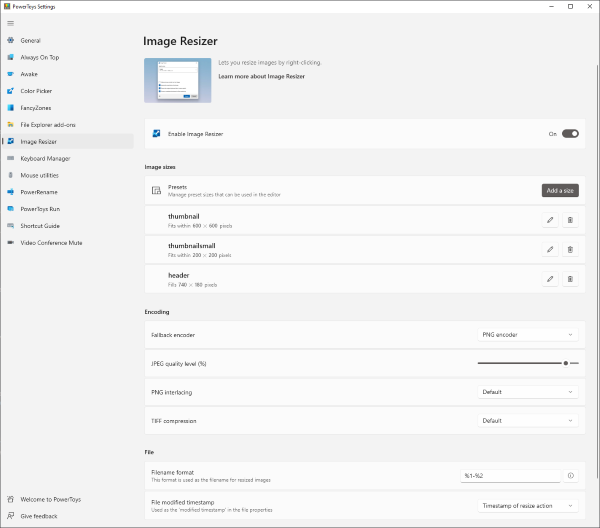Click the File Explorer add-ons icon

[x=11, y=124]
